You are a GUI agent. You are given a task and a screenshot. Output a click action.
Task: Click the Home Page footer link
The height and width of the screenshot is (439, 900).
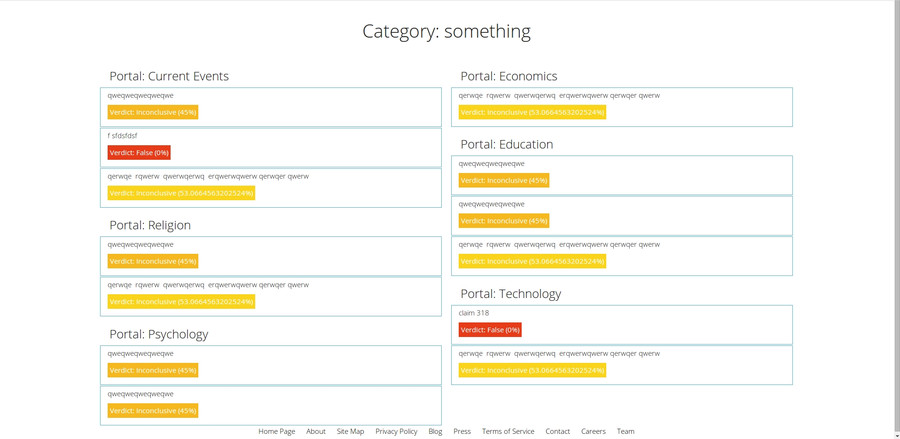coord(276,431)
